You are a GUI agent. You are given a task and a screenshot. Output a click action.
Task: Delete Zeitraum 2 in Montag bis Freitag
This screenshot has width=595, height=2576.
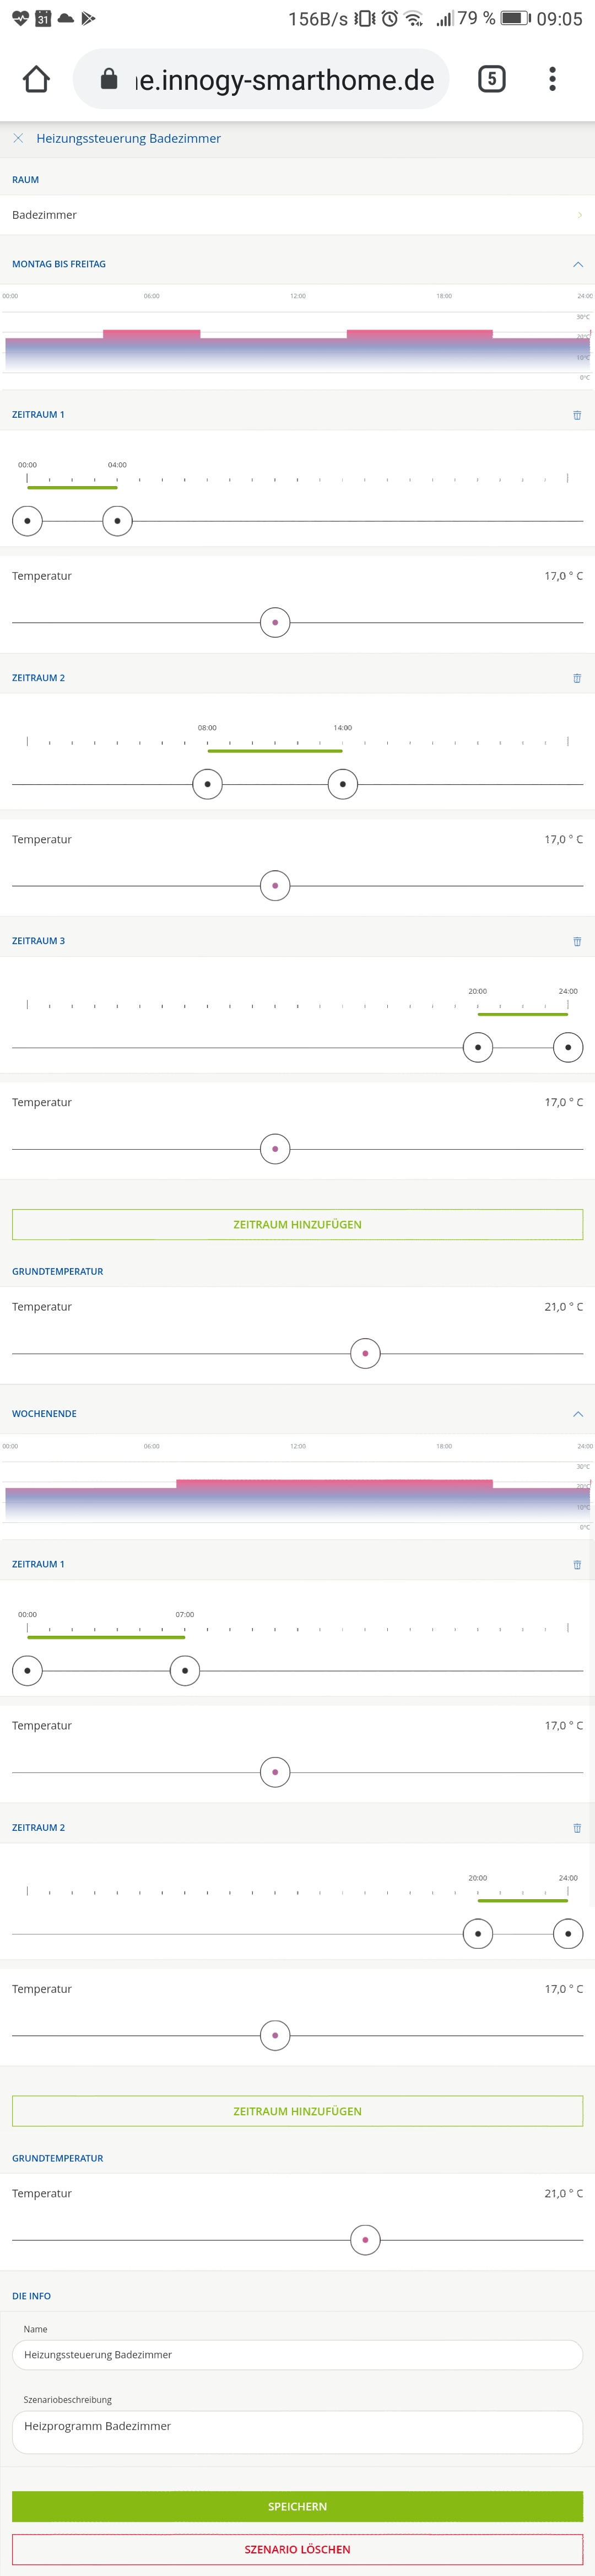(577, 678)
